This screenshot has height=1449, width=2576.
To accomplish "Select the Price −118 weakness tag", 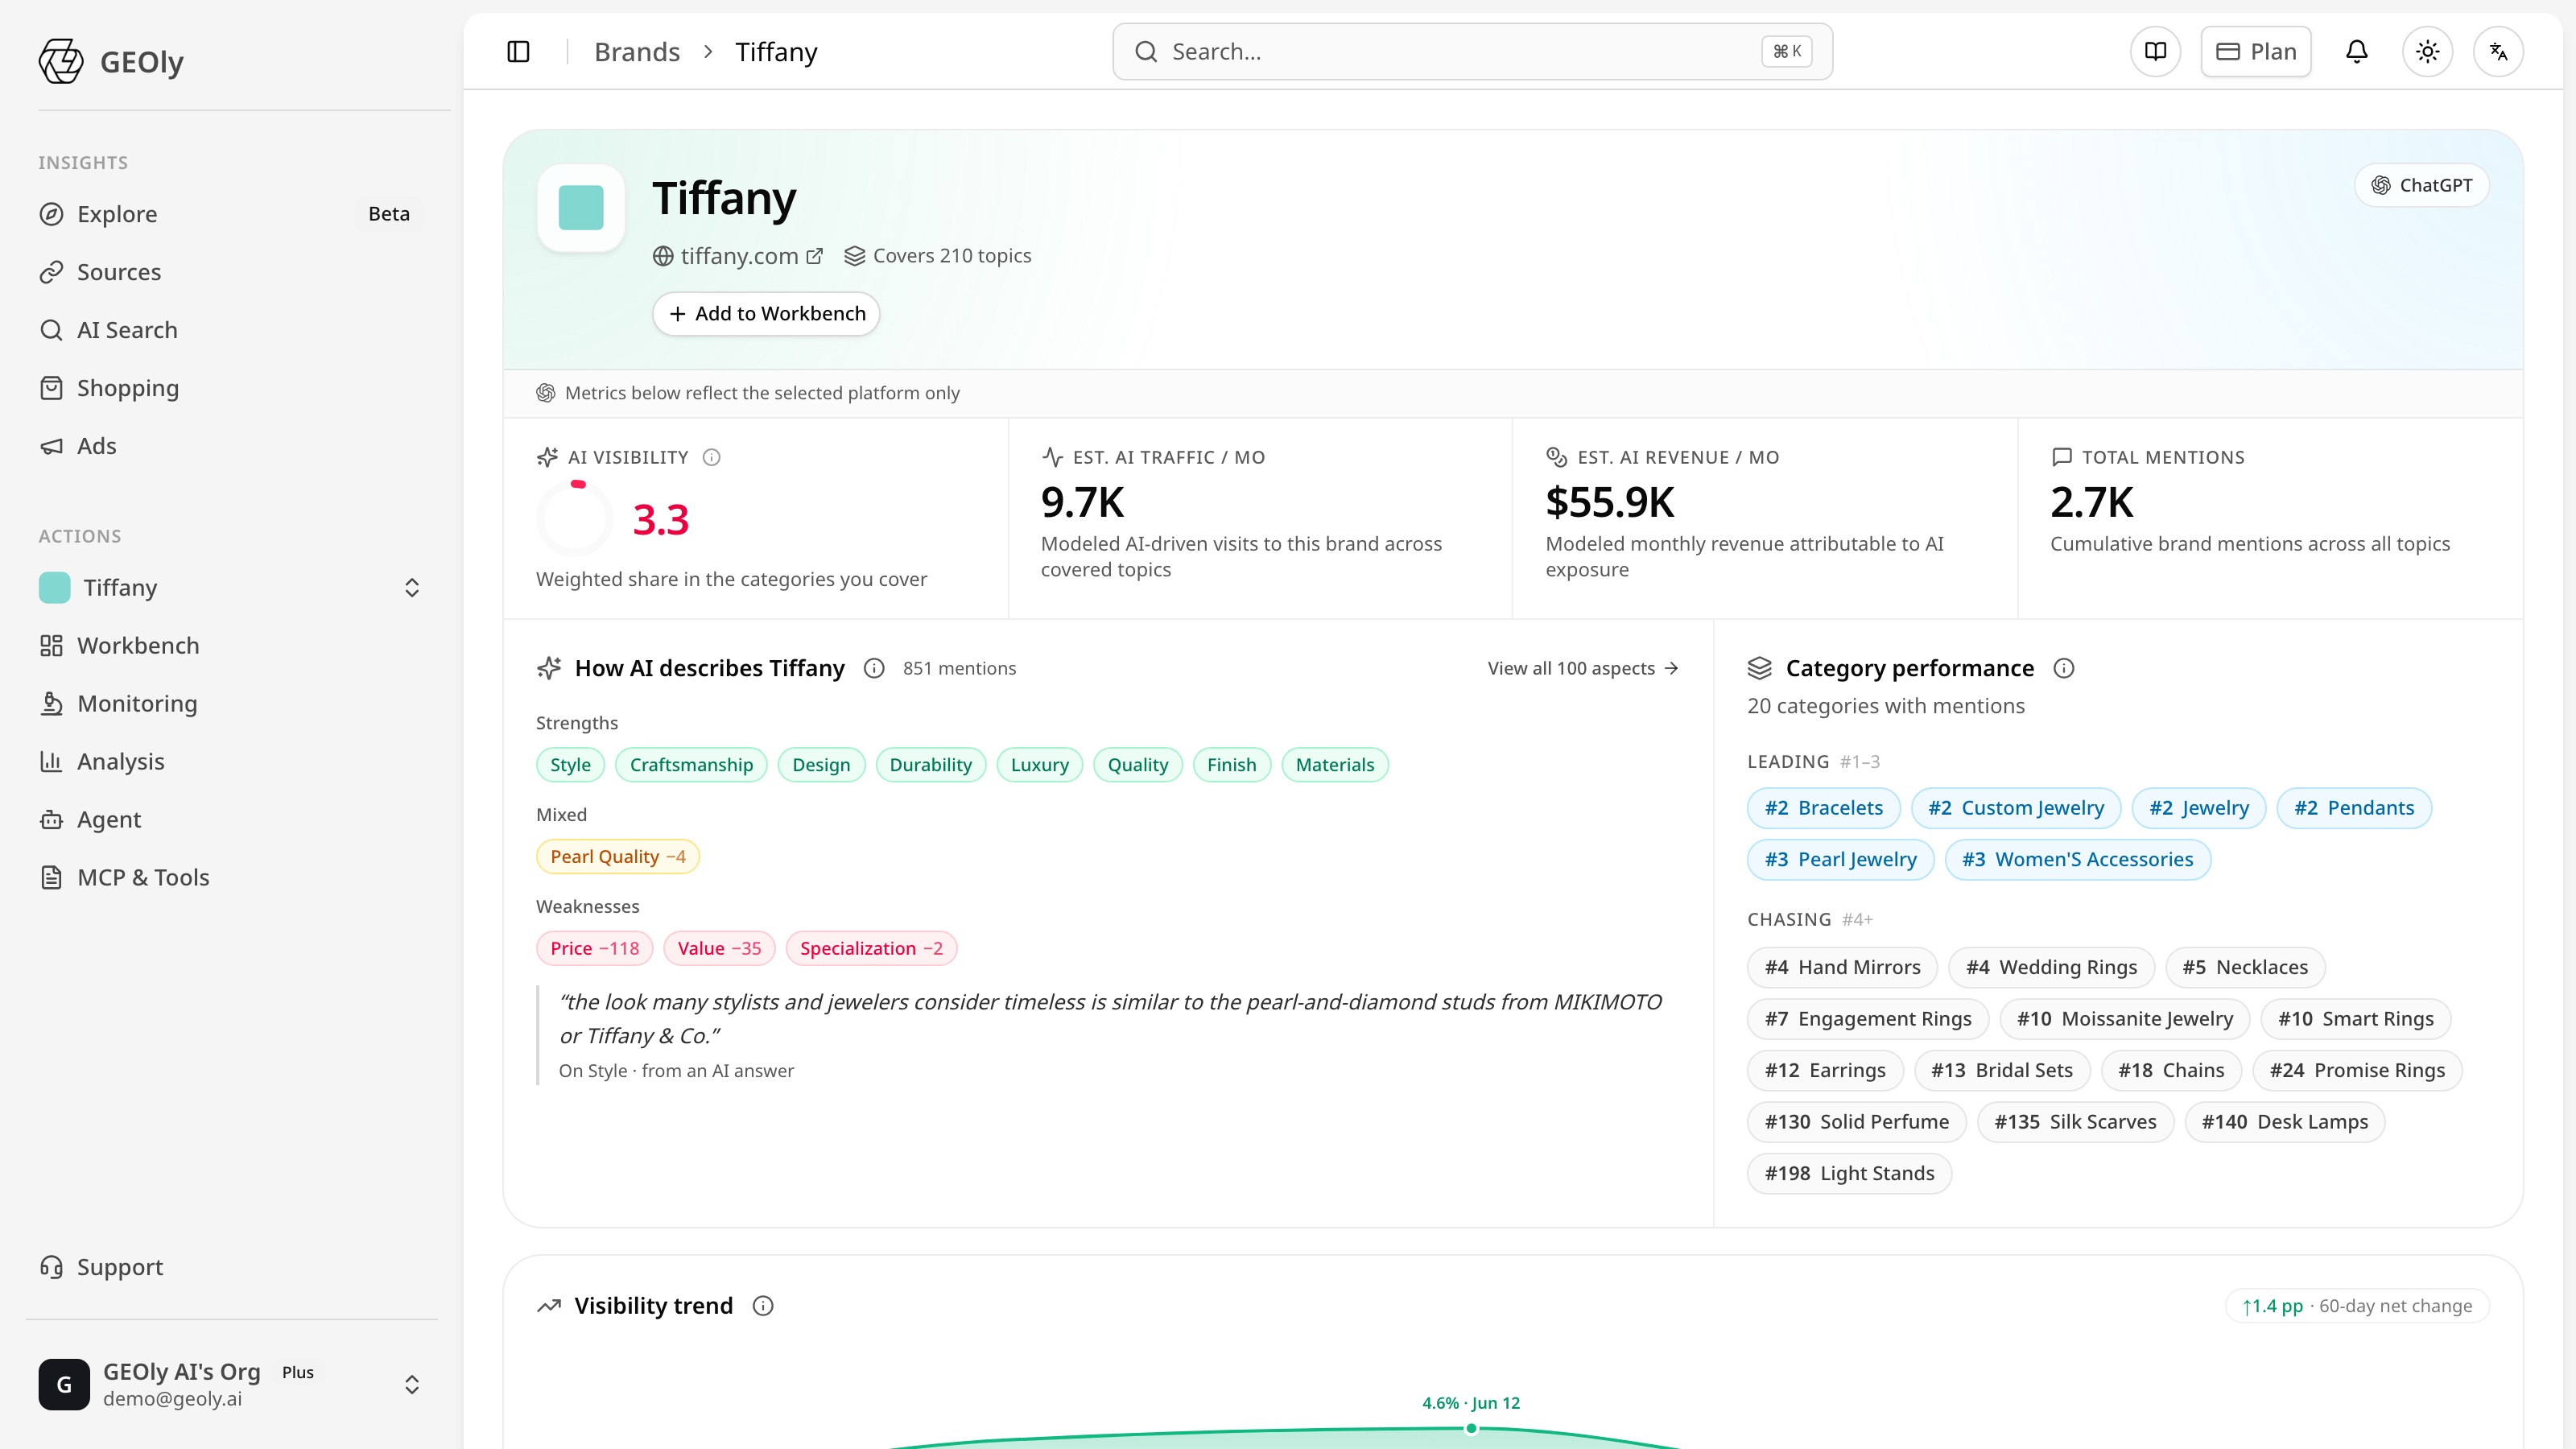I will [594, 949].
